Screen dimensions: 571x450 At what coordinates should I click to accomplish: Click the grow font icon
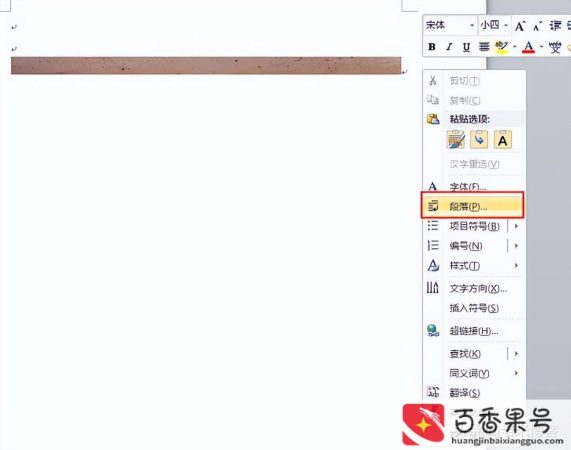(x=520, y=26)
